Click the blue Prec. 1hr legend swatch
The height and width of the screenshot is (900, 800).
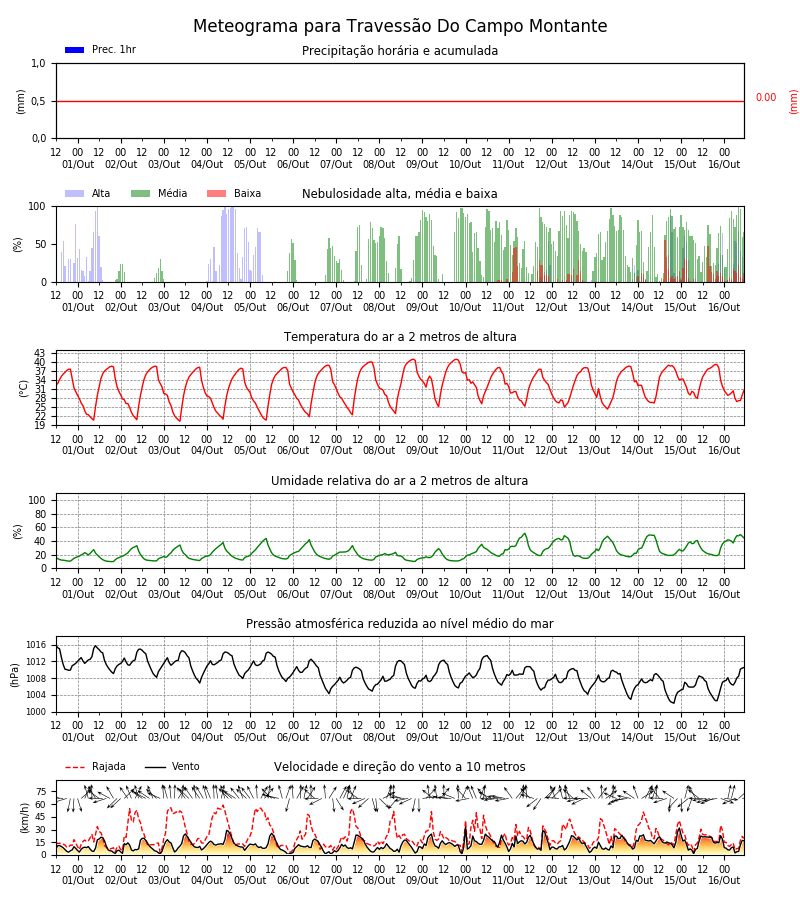click(x=75, y=50)
